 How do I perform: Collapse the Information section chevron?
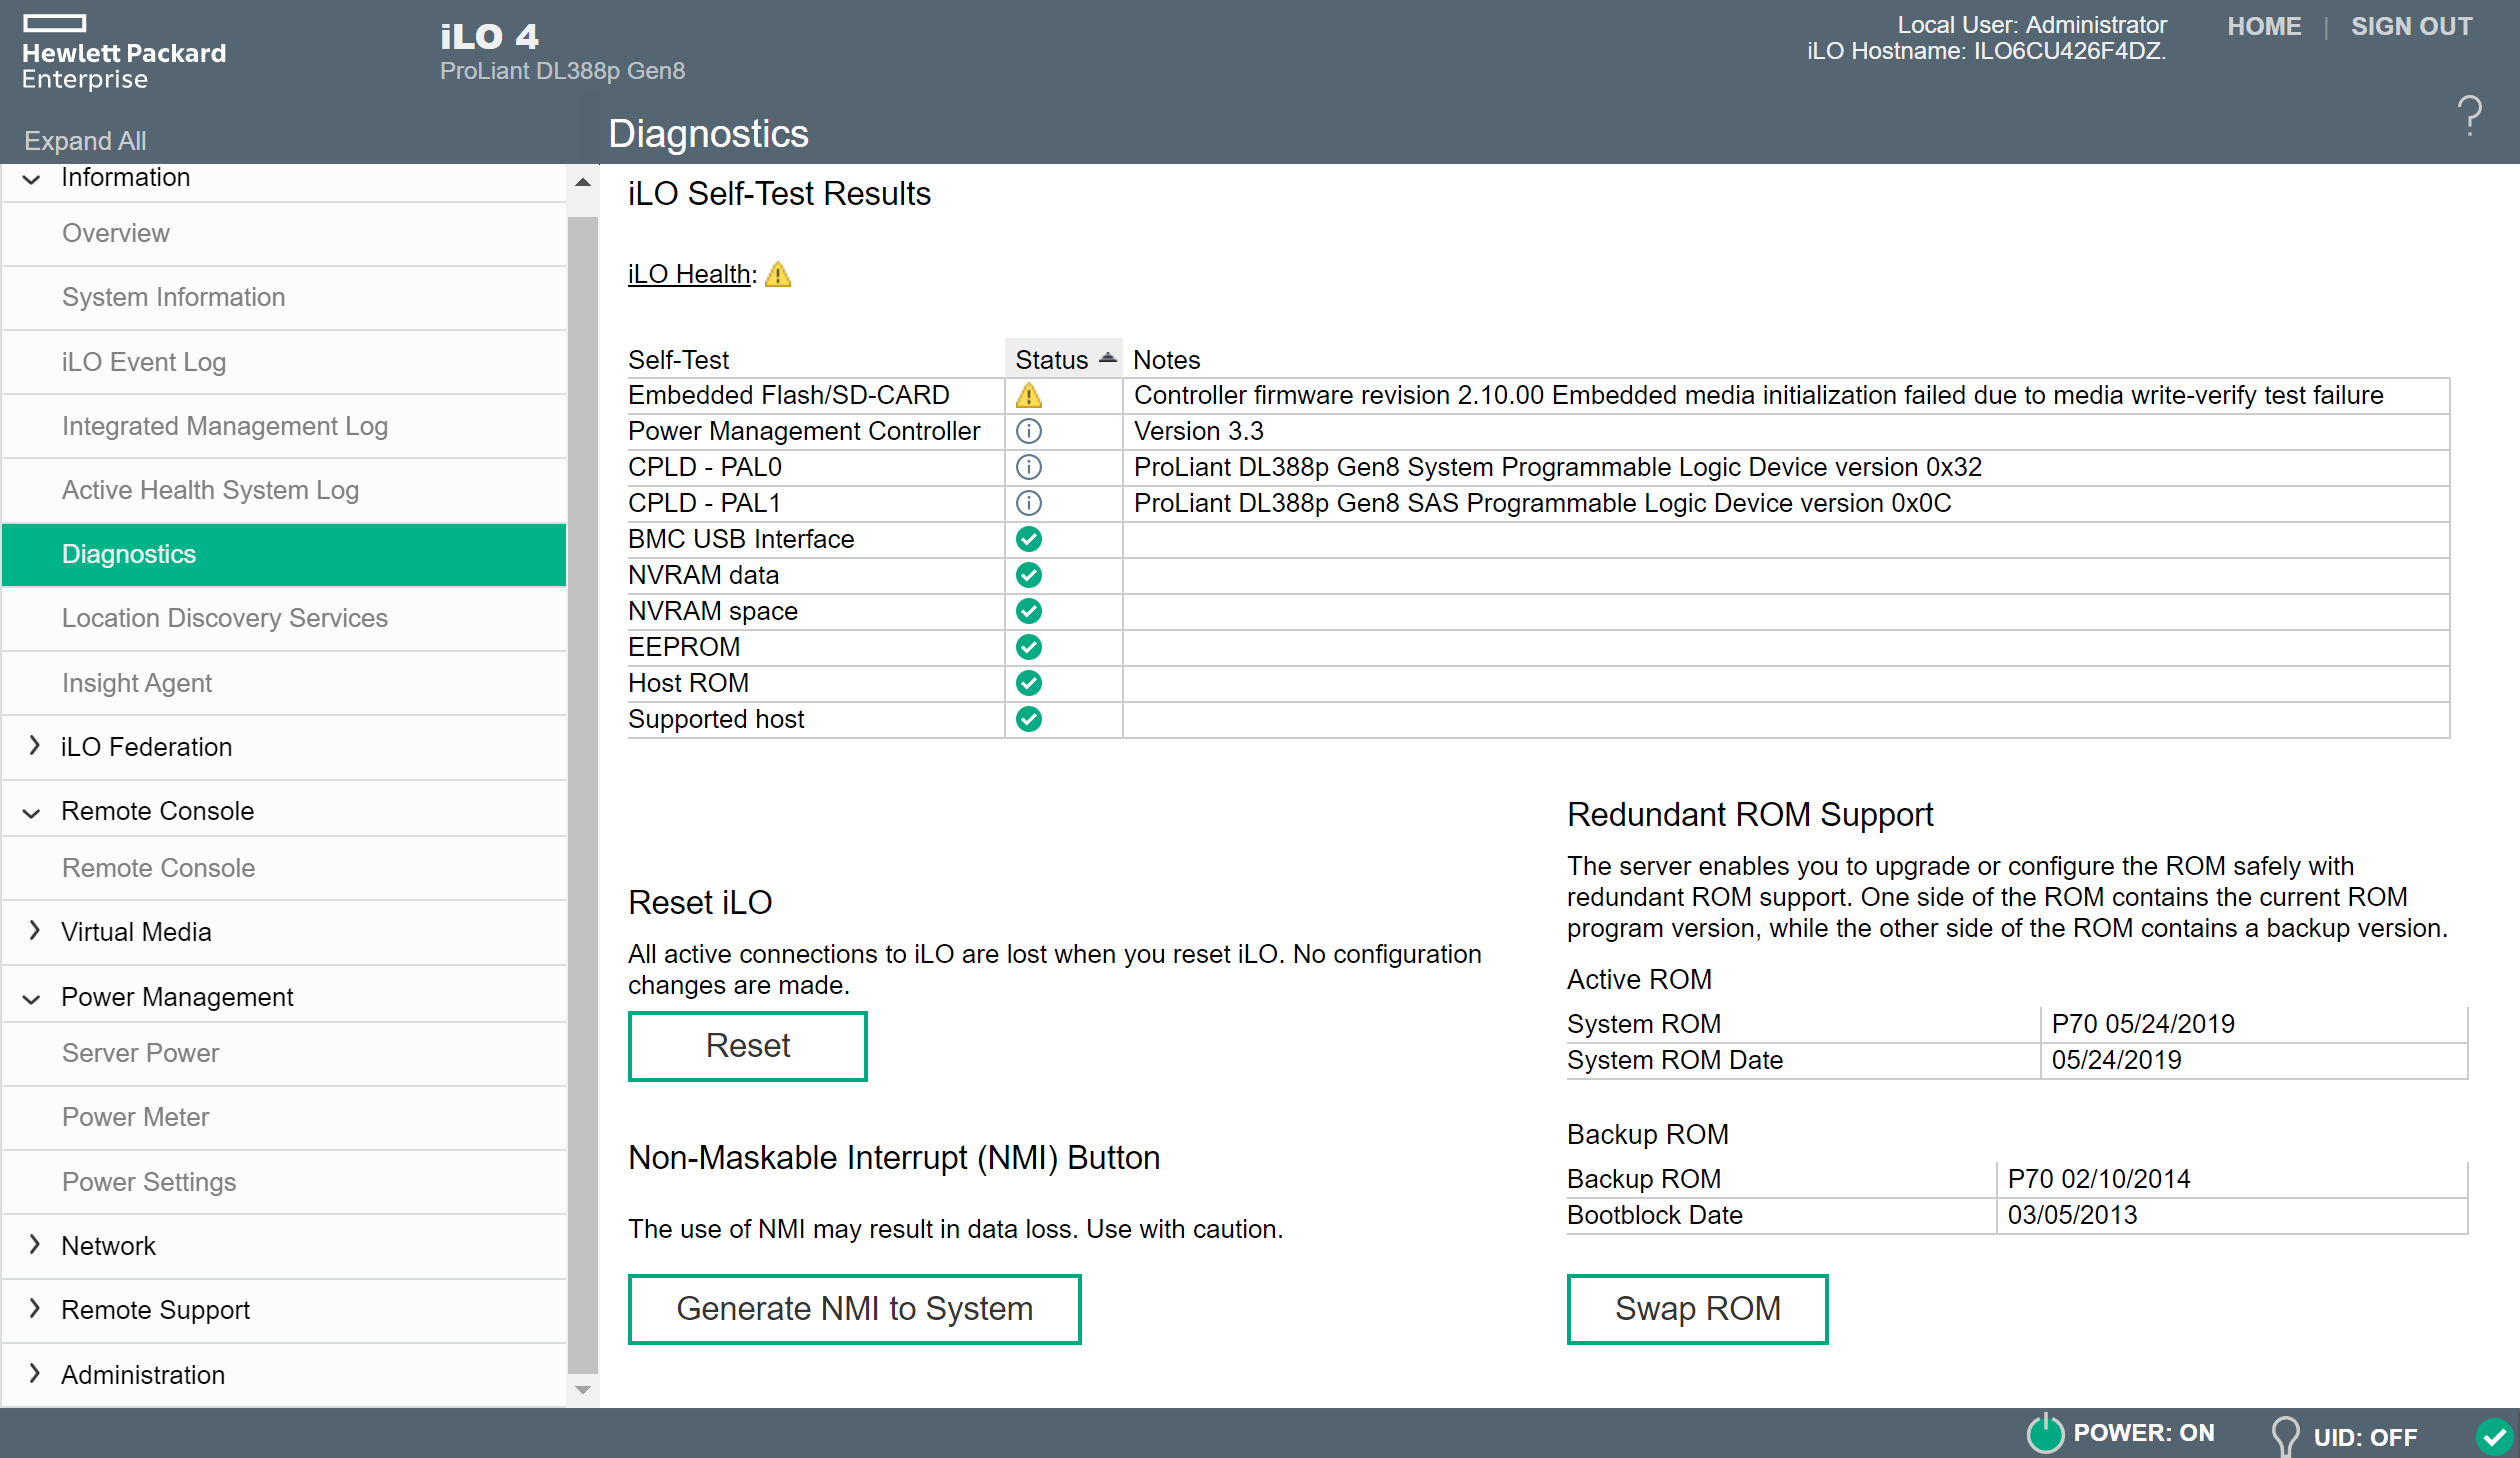[x=32, y=179]
